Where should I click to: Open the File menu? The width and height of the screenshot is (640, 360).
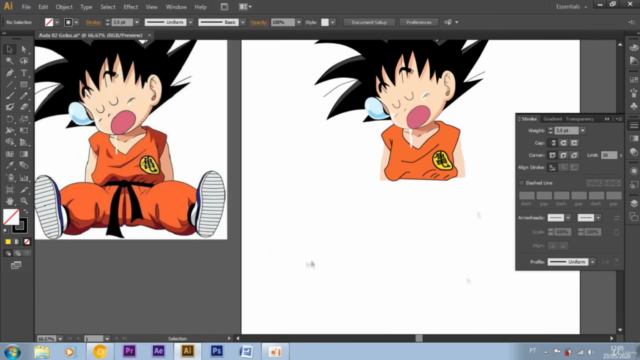click(x=26, y=7)
